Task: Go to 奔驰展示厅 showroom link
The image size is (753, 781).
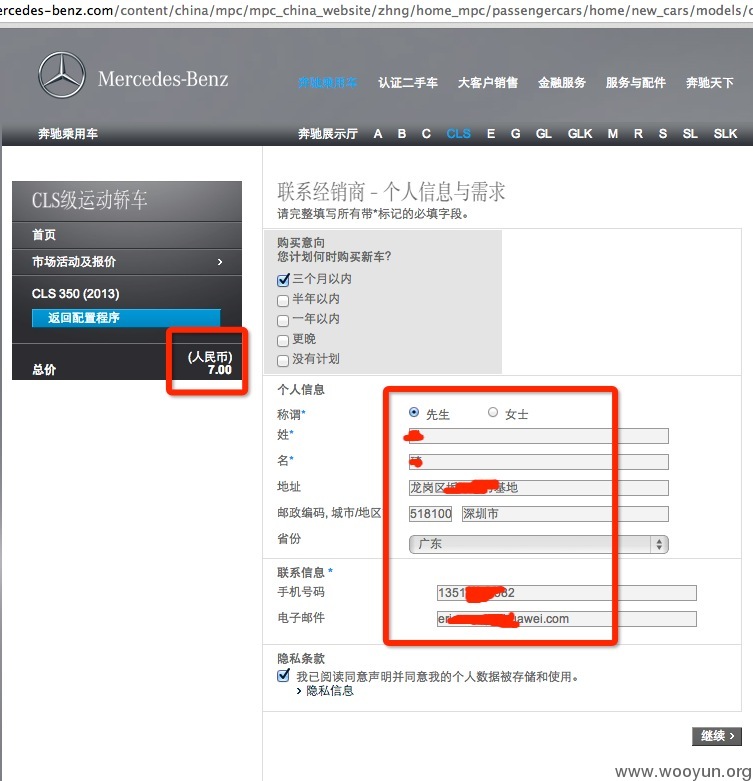Action: 328,133
